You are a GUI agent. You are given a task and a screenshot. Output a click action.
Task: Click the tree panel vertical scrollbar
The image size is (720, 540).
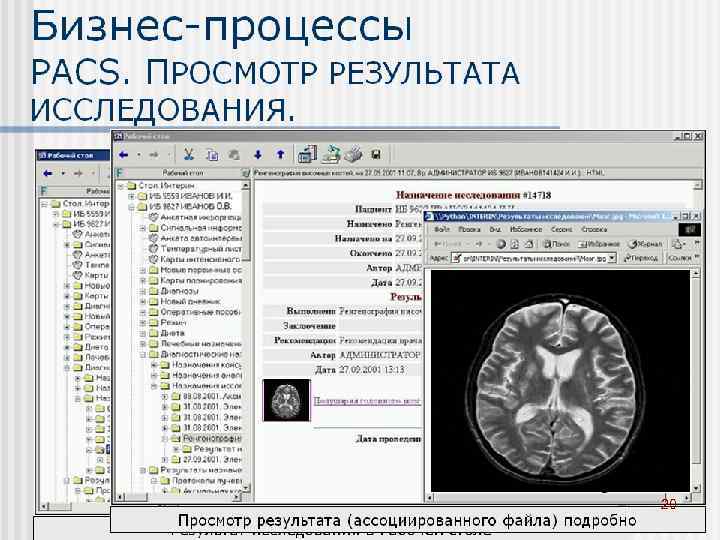(x=246, y=336)
